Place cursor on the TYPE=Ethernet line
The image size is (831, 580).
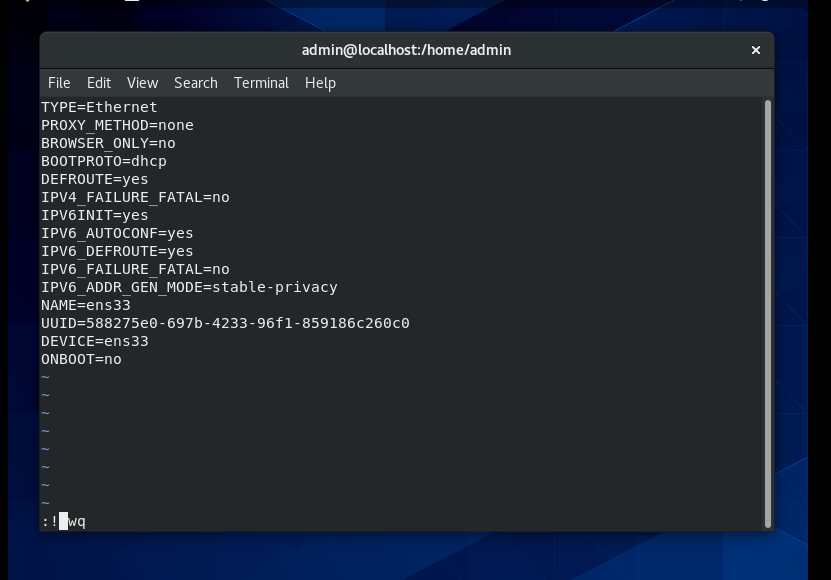click(98, 107)
